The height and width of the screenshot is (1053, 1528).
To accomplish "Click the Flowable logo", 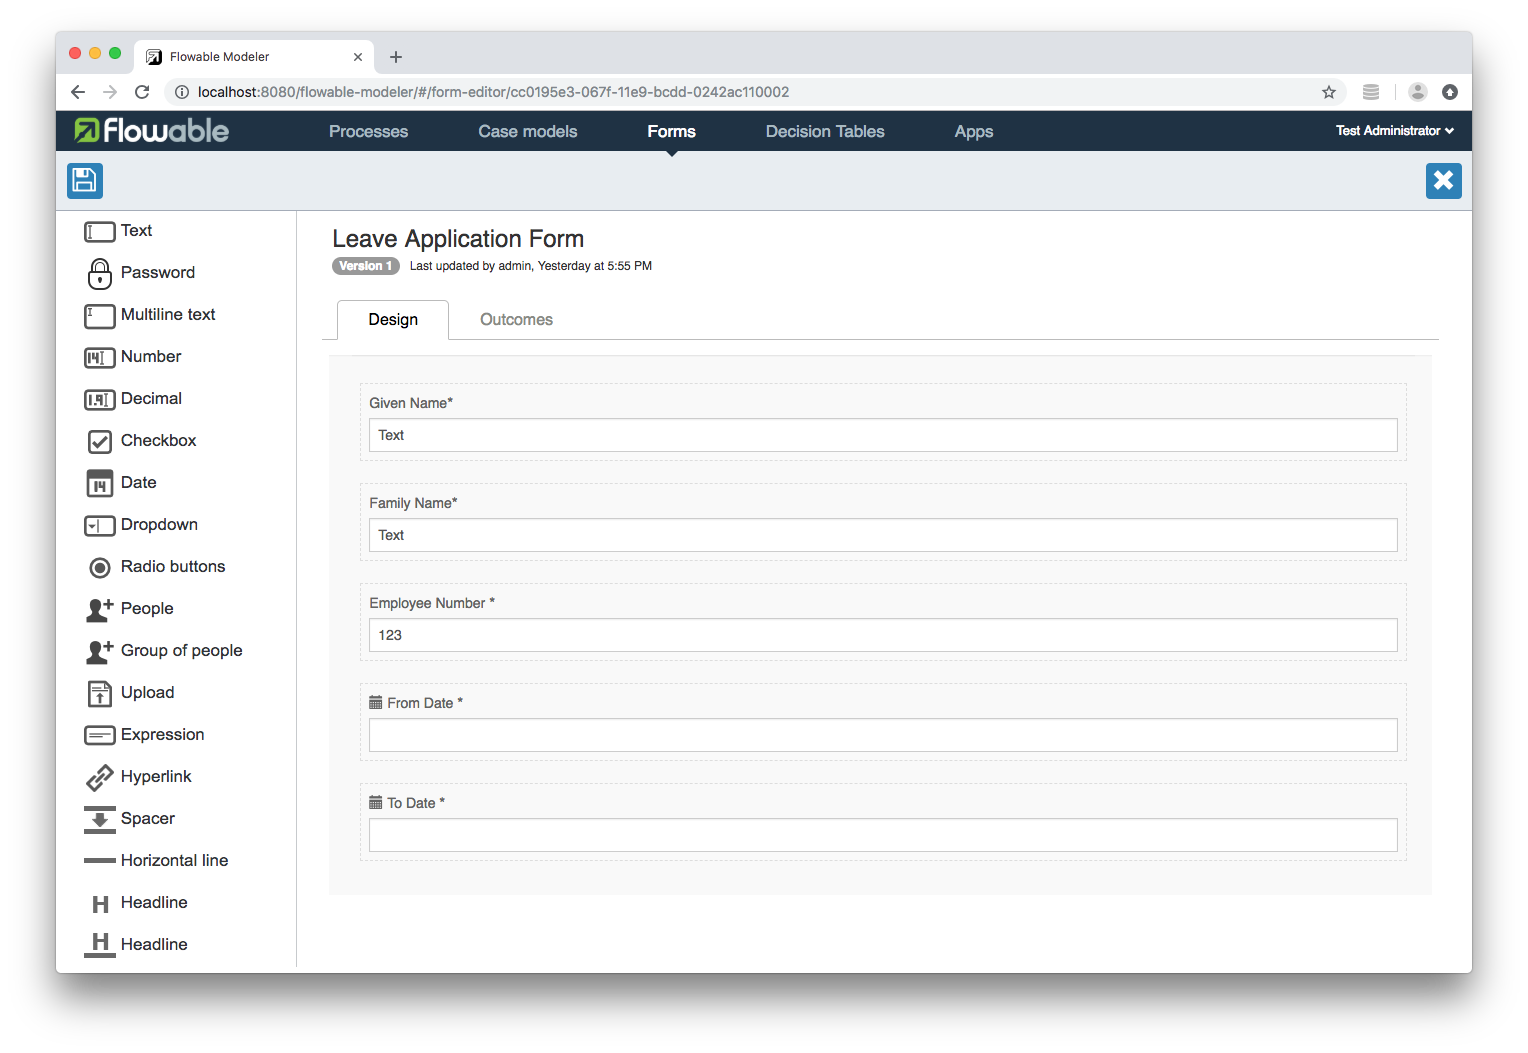I will coord(152,131).
